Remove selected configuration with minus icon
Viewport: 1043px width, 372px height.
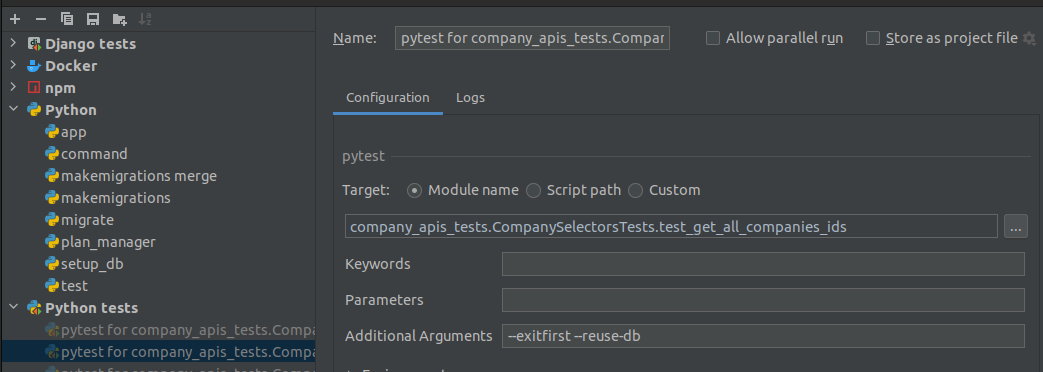coord(41,19)
